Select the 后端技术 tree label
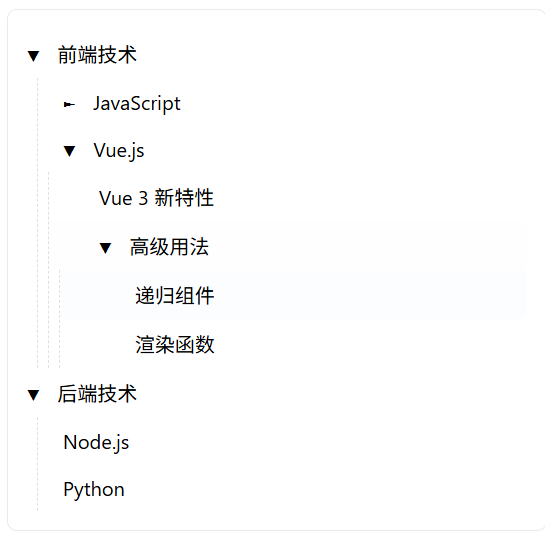The width and height of the screenshot is (545, 536). coord(97,394)
